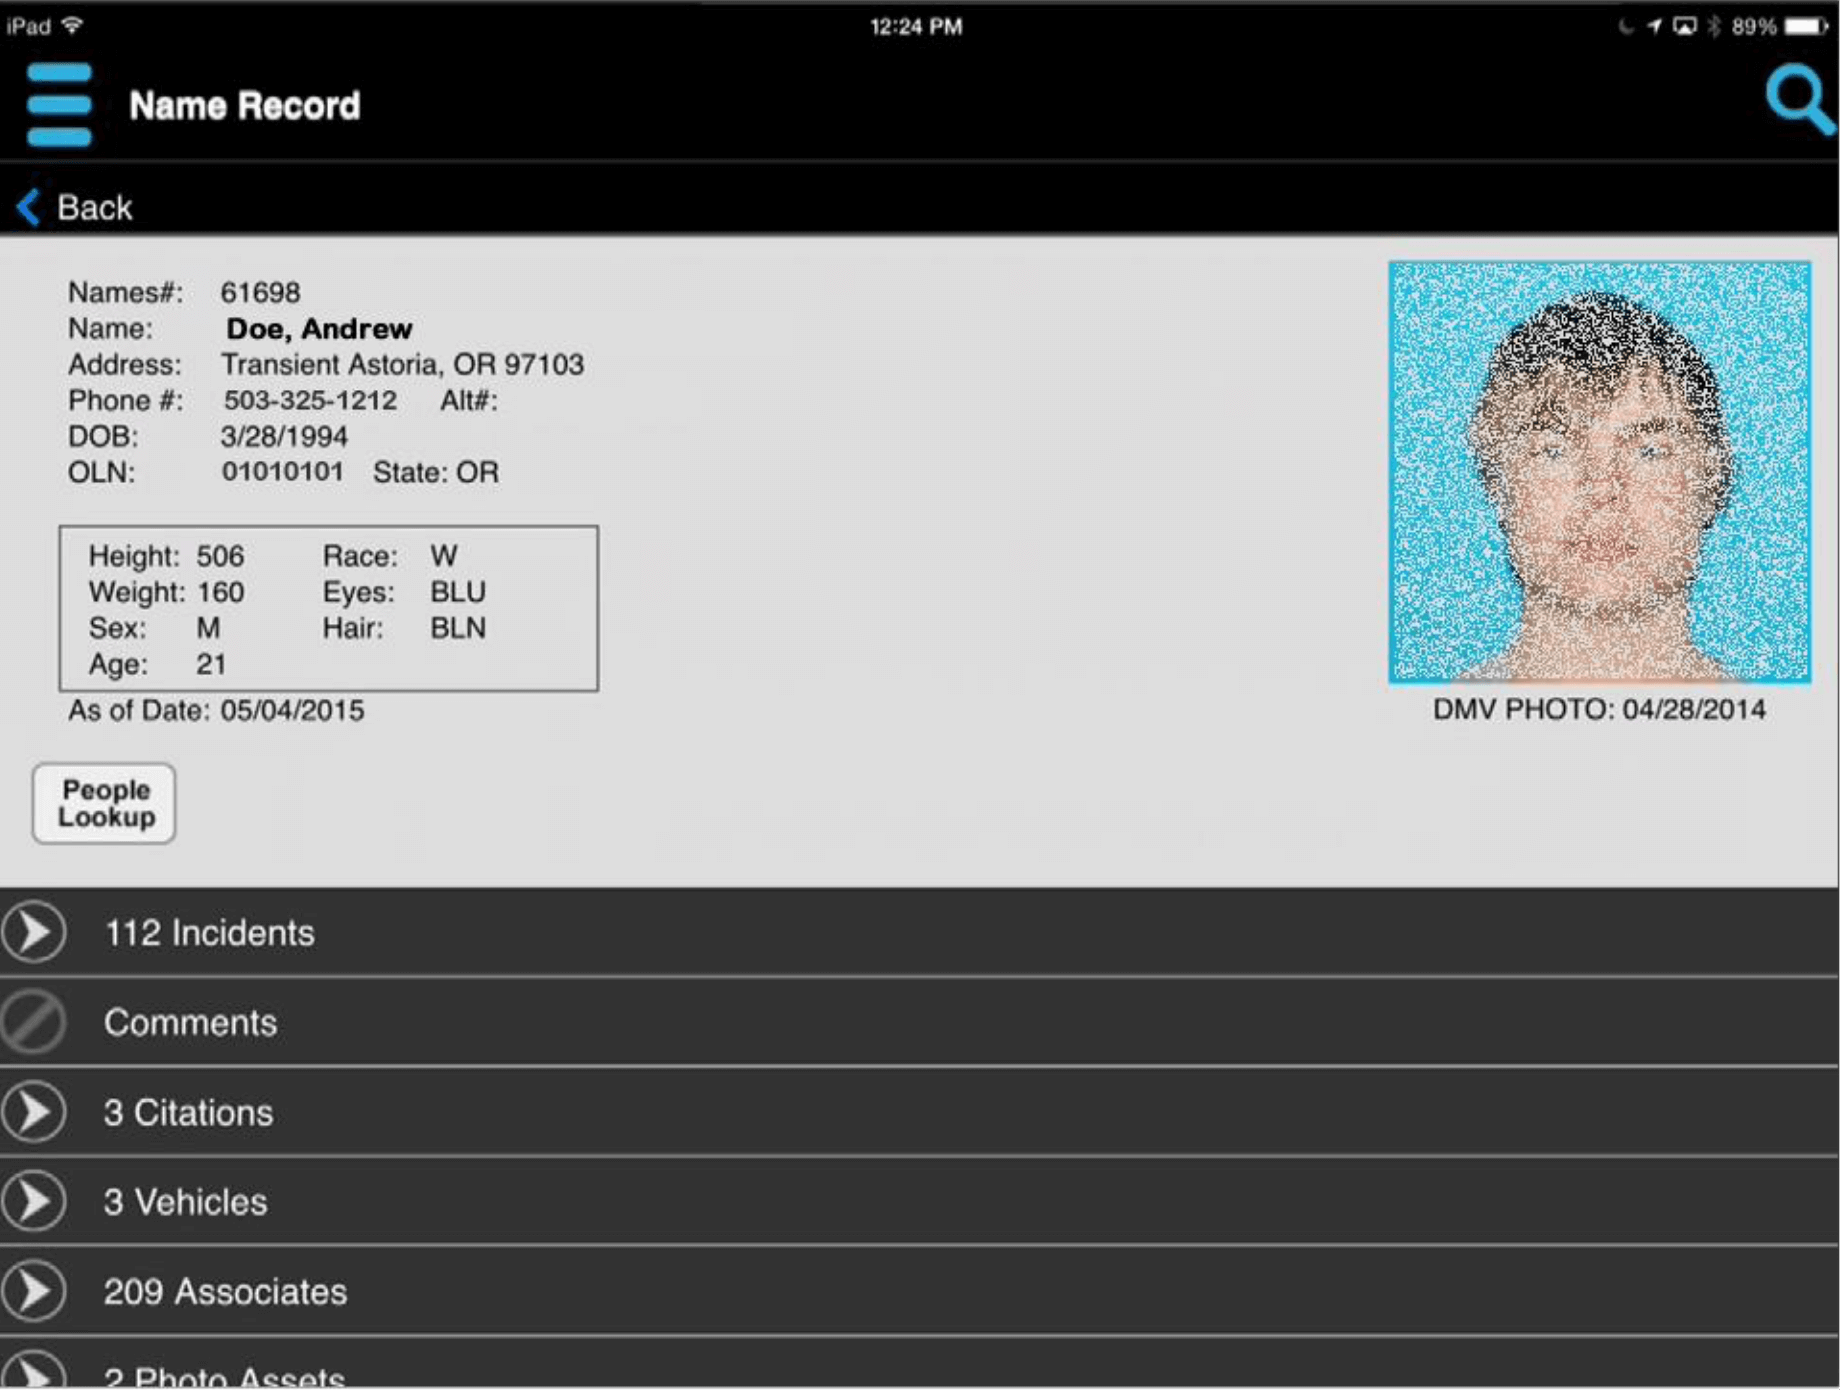Tap the disabled Comments circle icon
Screen dimensions: 1840x1390
click(34, 1022)
